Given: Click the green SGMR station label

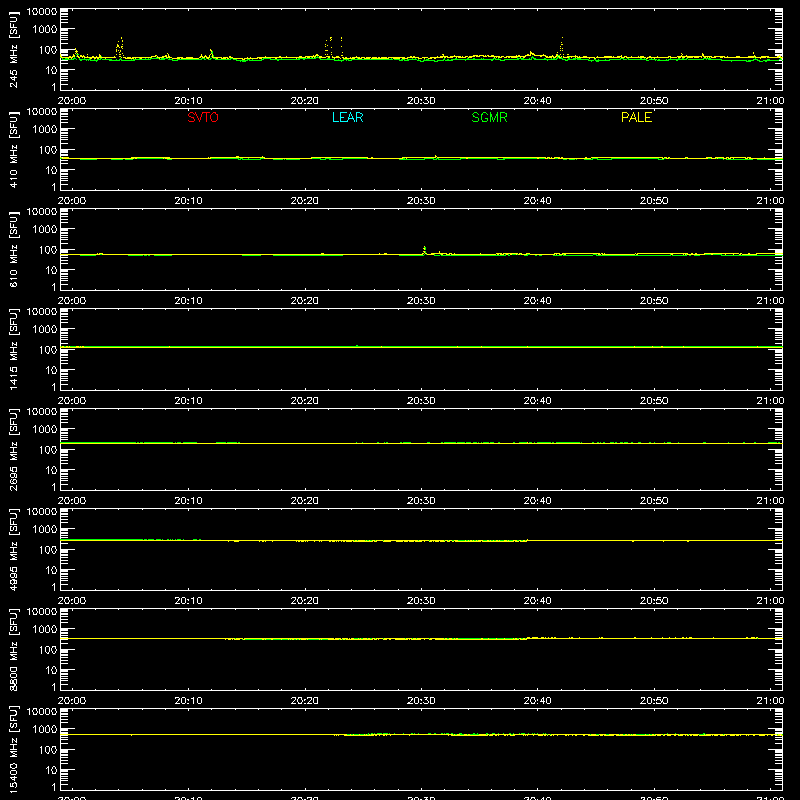Looking at the screenshot, I should [x=489, y=117].
